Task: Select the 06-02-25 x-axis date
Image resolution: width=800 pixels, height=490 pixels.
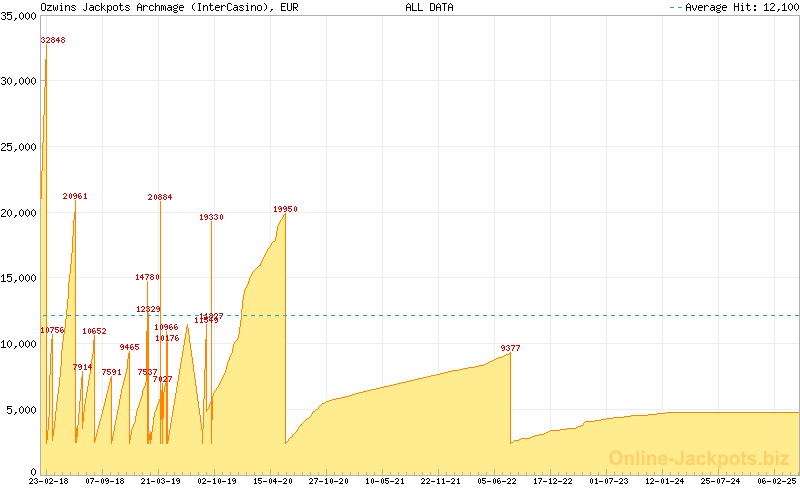Action: (776, 481)
